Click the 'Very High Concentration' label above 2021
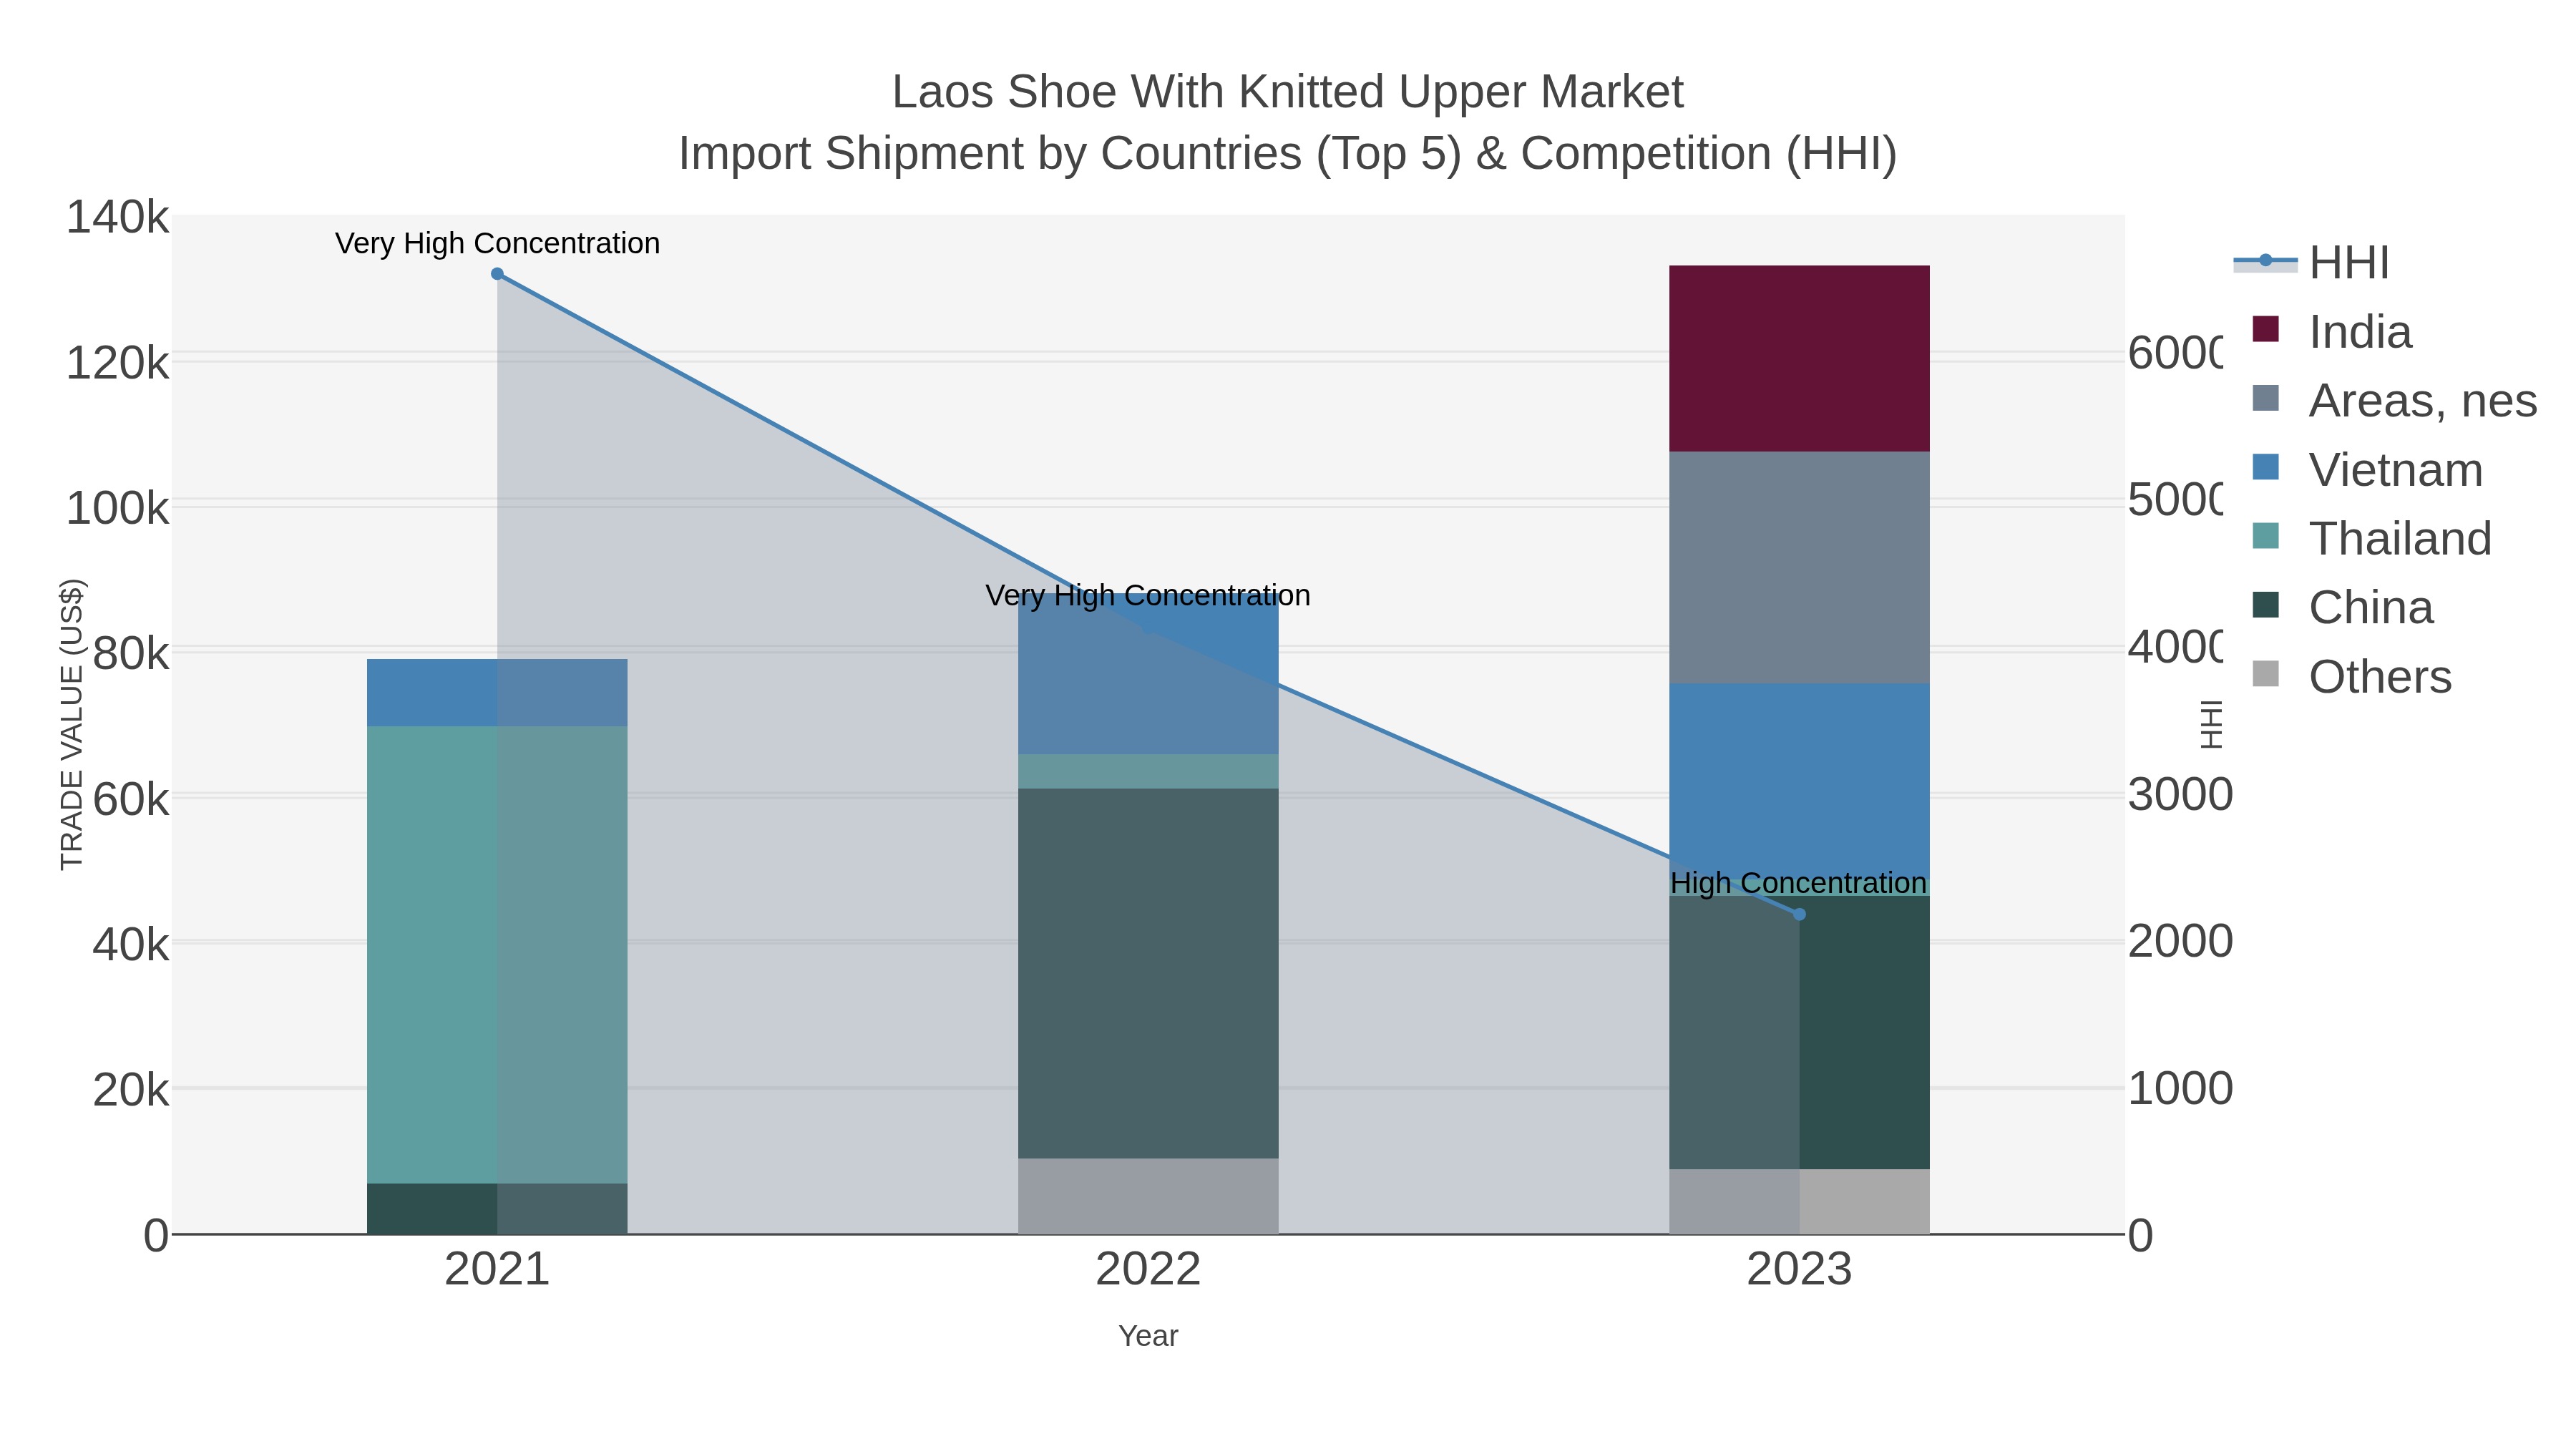The image size is (2576, 1449). coord(497,243)
